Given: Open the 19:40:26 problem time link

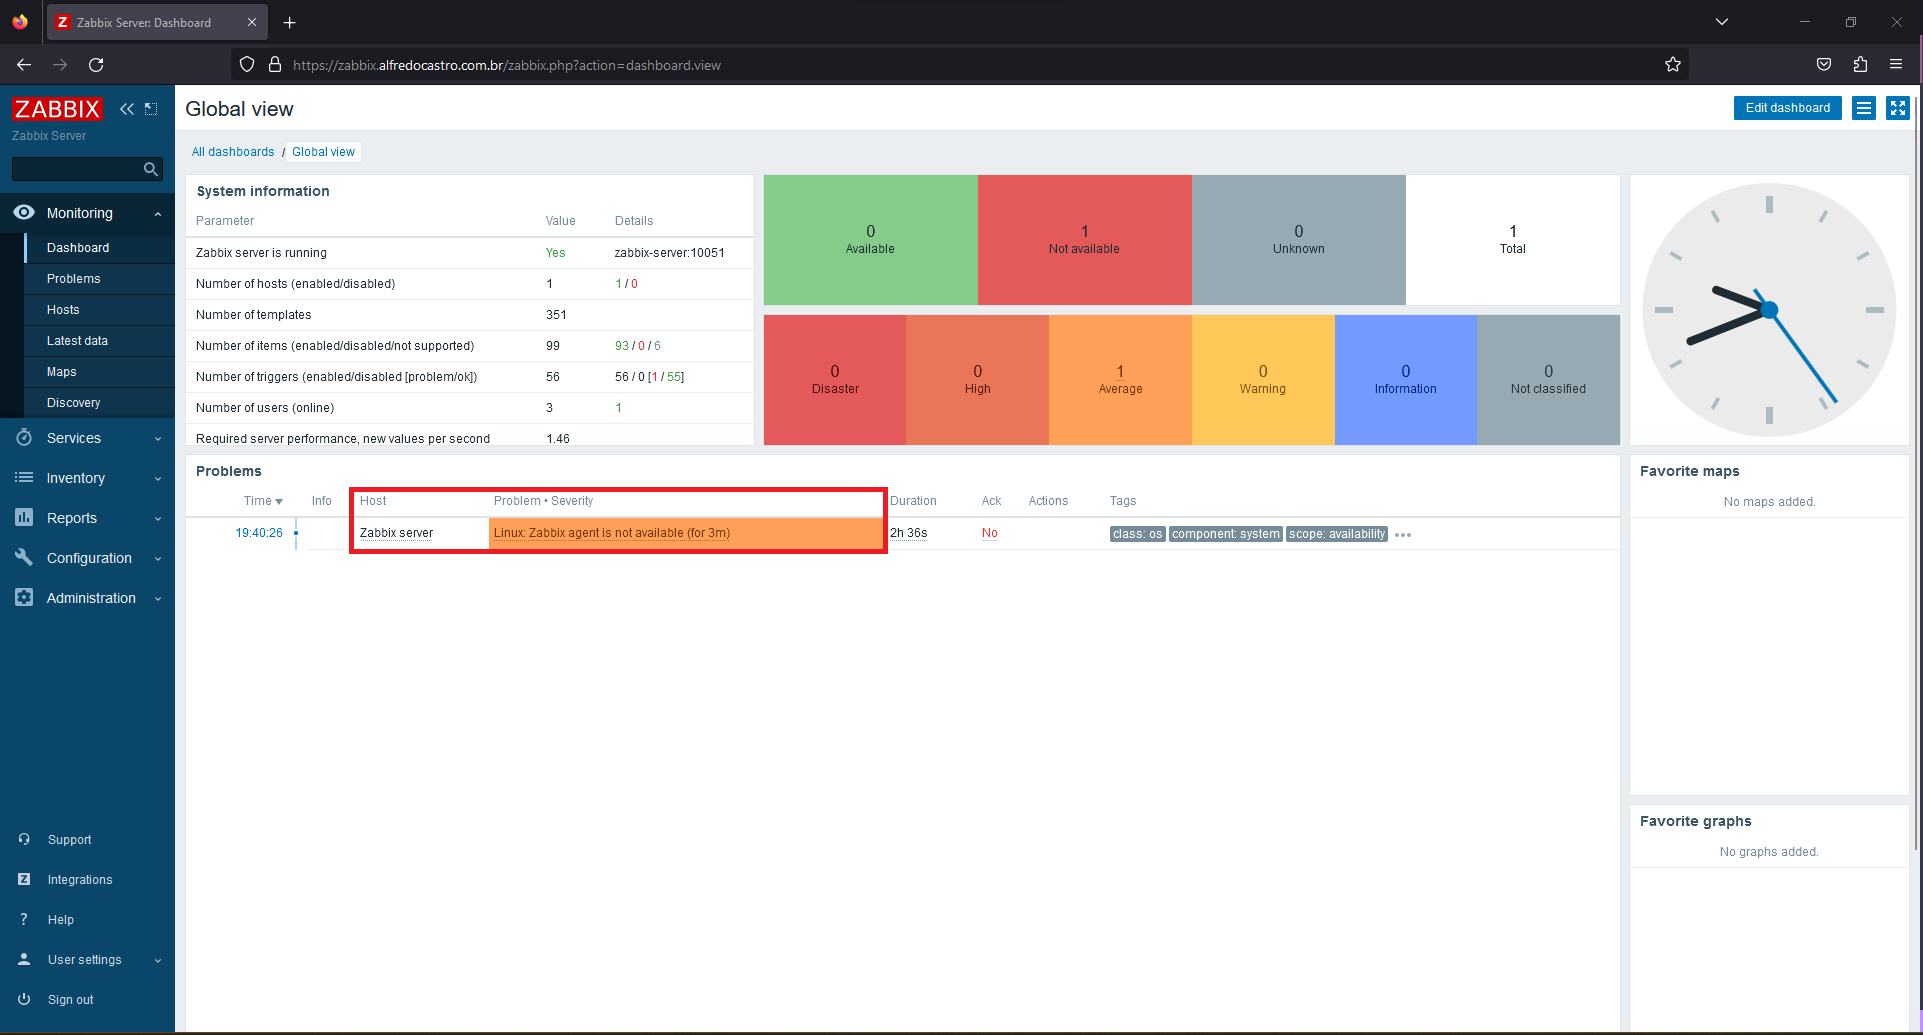Looking at the screenshot, I should (x=259, y=533).
